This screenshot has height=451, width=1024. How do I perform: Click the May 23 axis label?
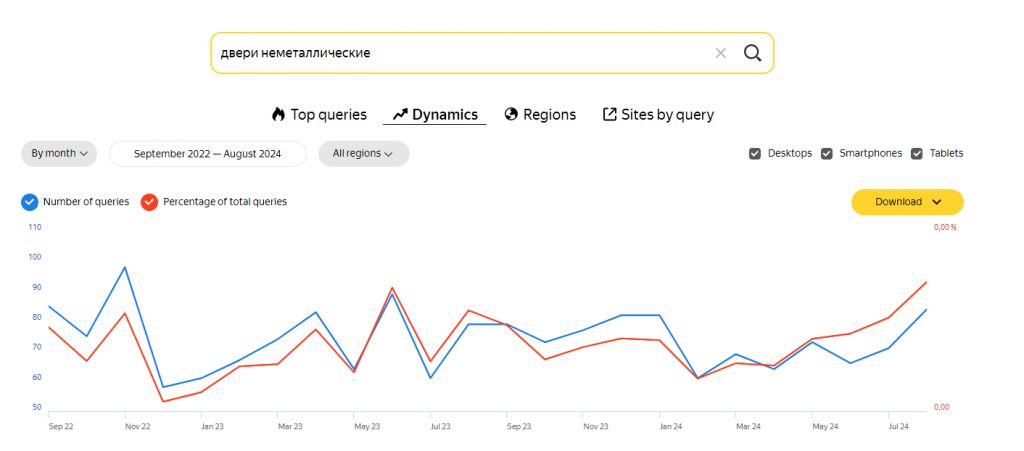(367, 426)
